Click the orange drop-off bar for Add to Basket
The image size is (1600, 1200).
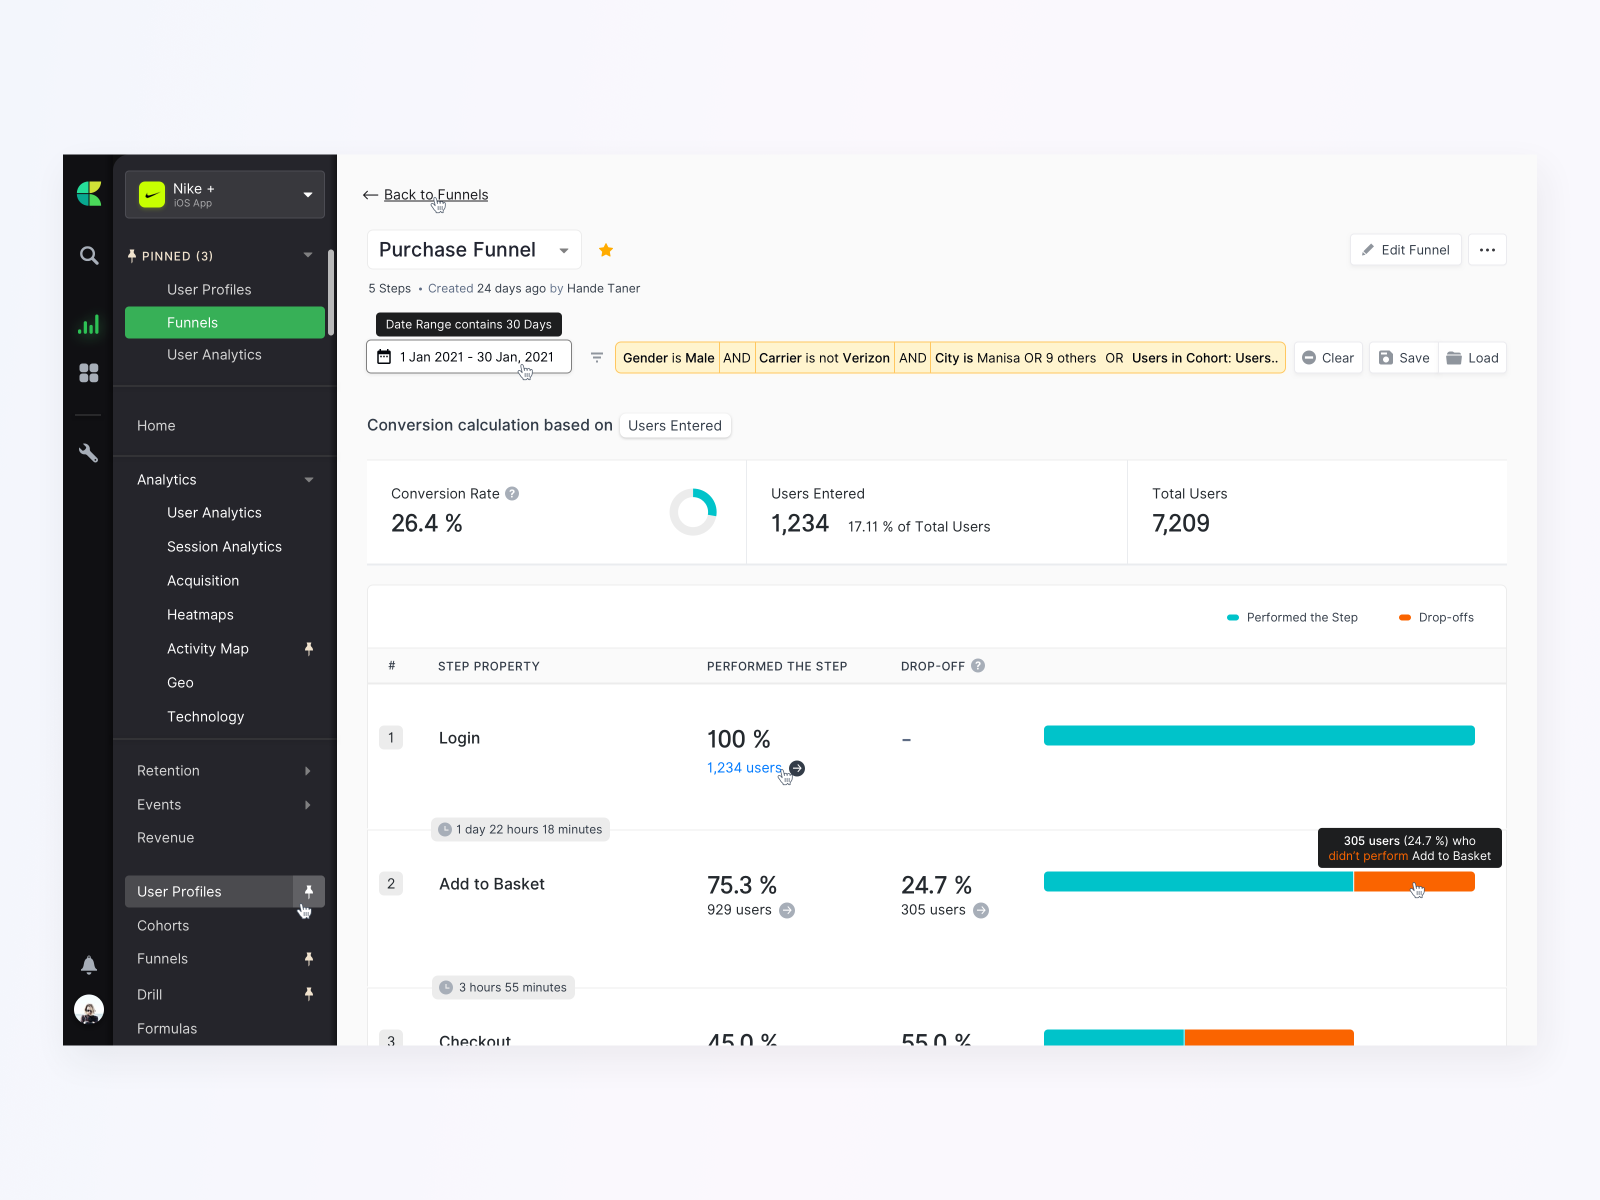pyautogui.click(x=1414, y=881)
